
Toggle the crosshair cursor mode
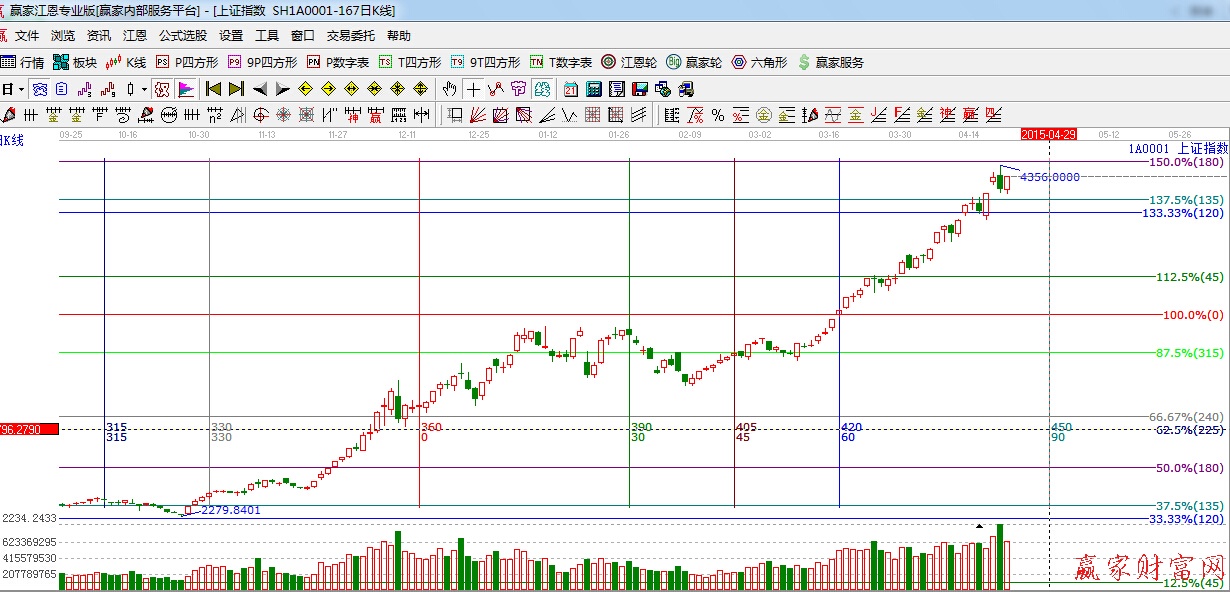coord(473,89)
